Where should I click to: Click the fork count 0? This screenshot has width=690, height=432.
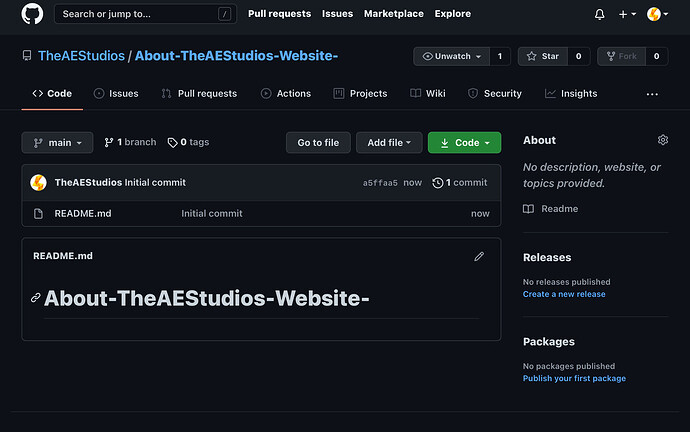(657, 56)
